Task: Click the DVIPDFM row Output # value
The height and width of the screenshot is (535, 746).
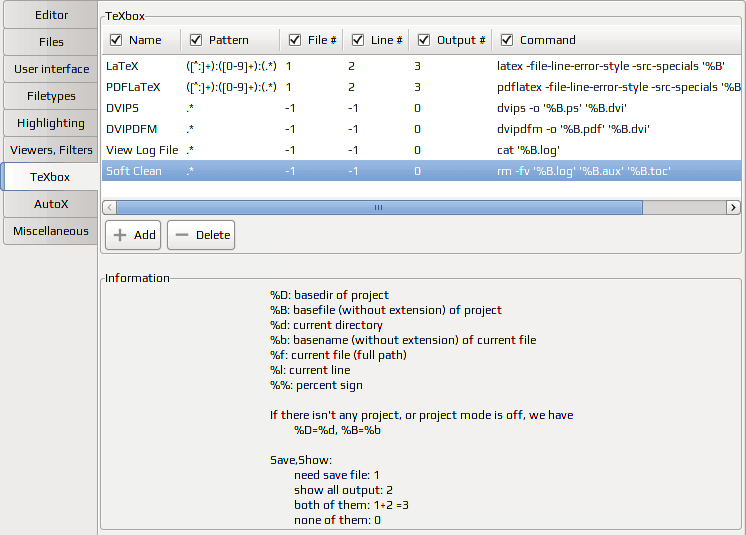Action: pyautogui.click(x=417, y=129)
